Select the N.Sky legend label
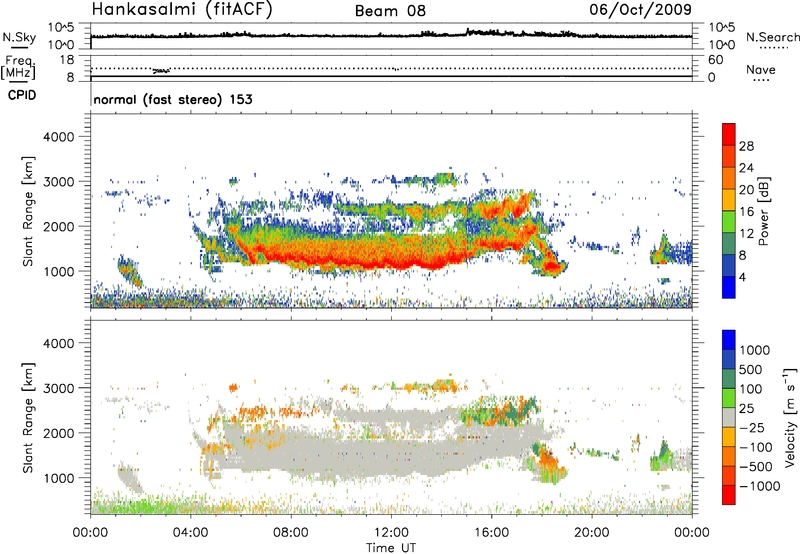This screenshot has width=800, height=554. tap(19, 37)
